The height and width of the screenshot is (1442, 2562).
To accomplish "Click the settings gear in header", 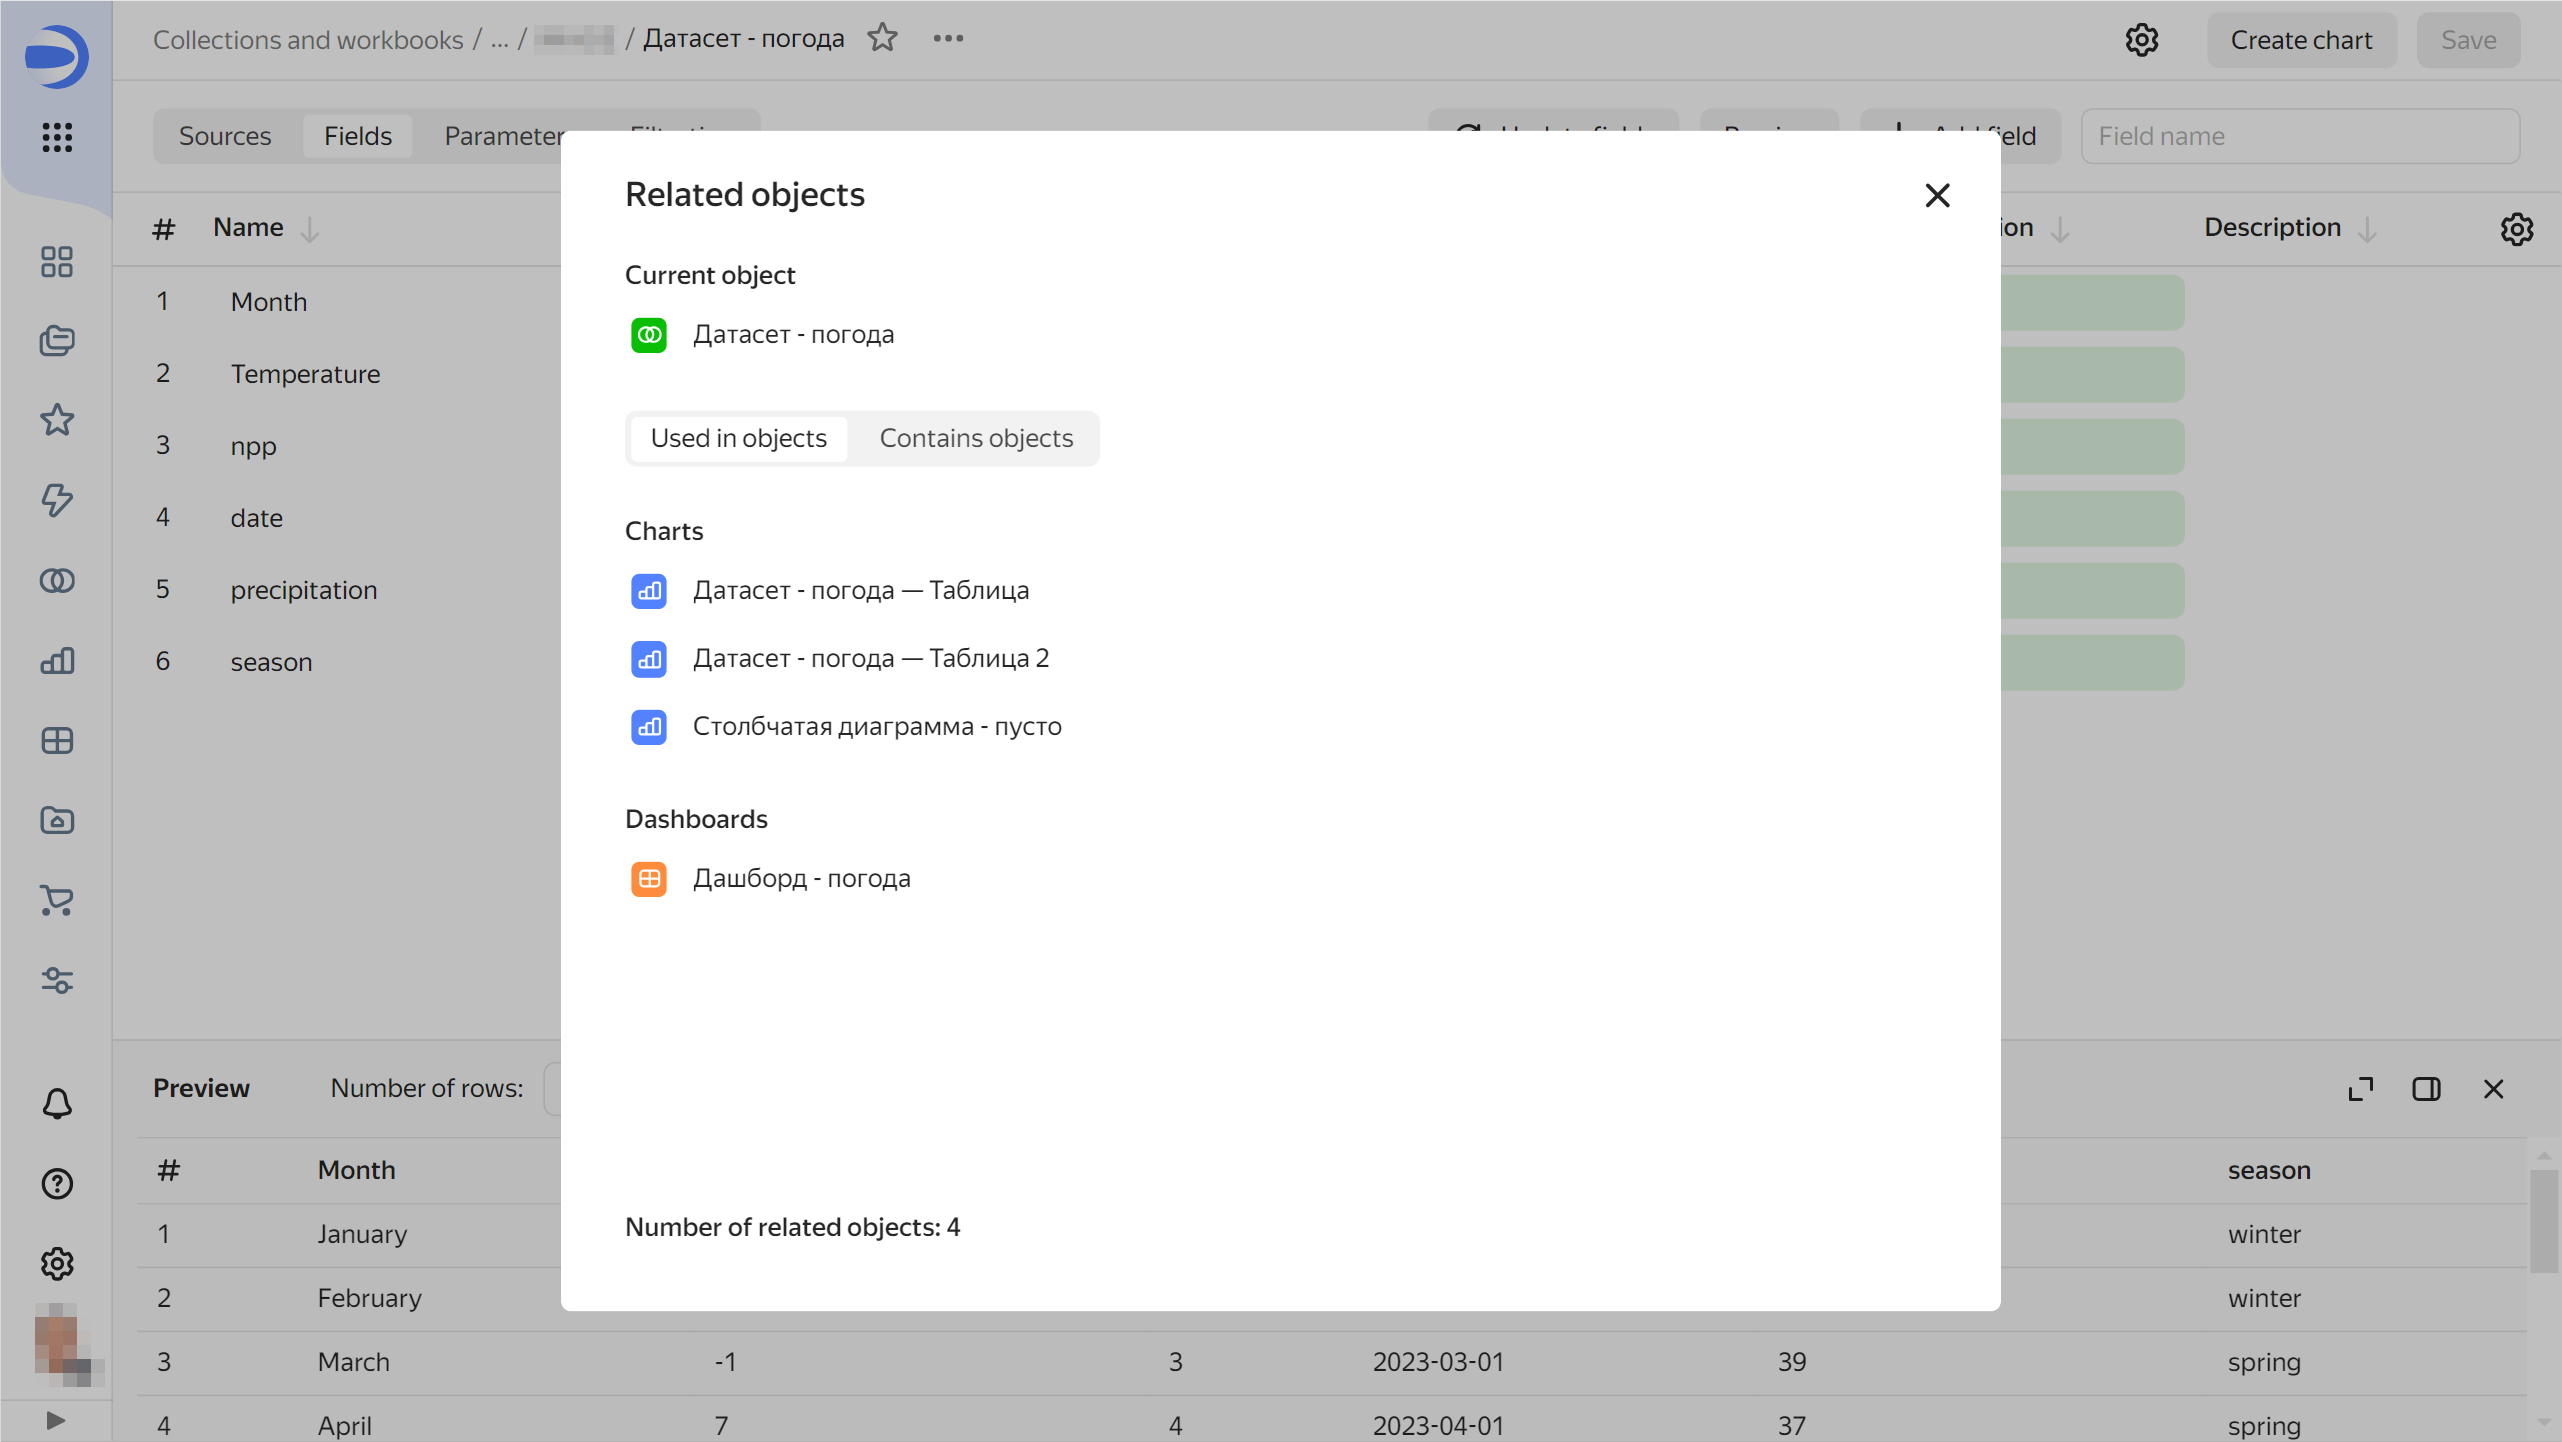I will [2141, 40].
